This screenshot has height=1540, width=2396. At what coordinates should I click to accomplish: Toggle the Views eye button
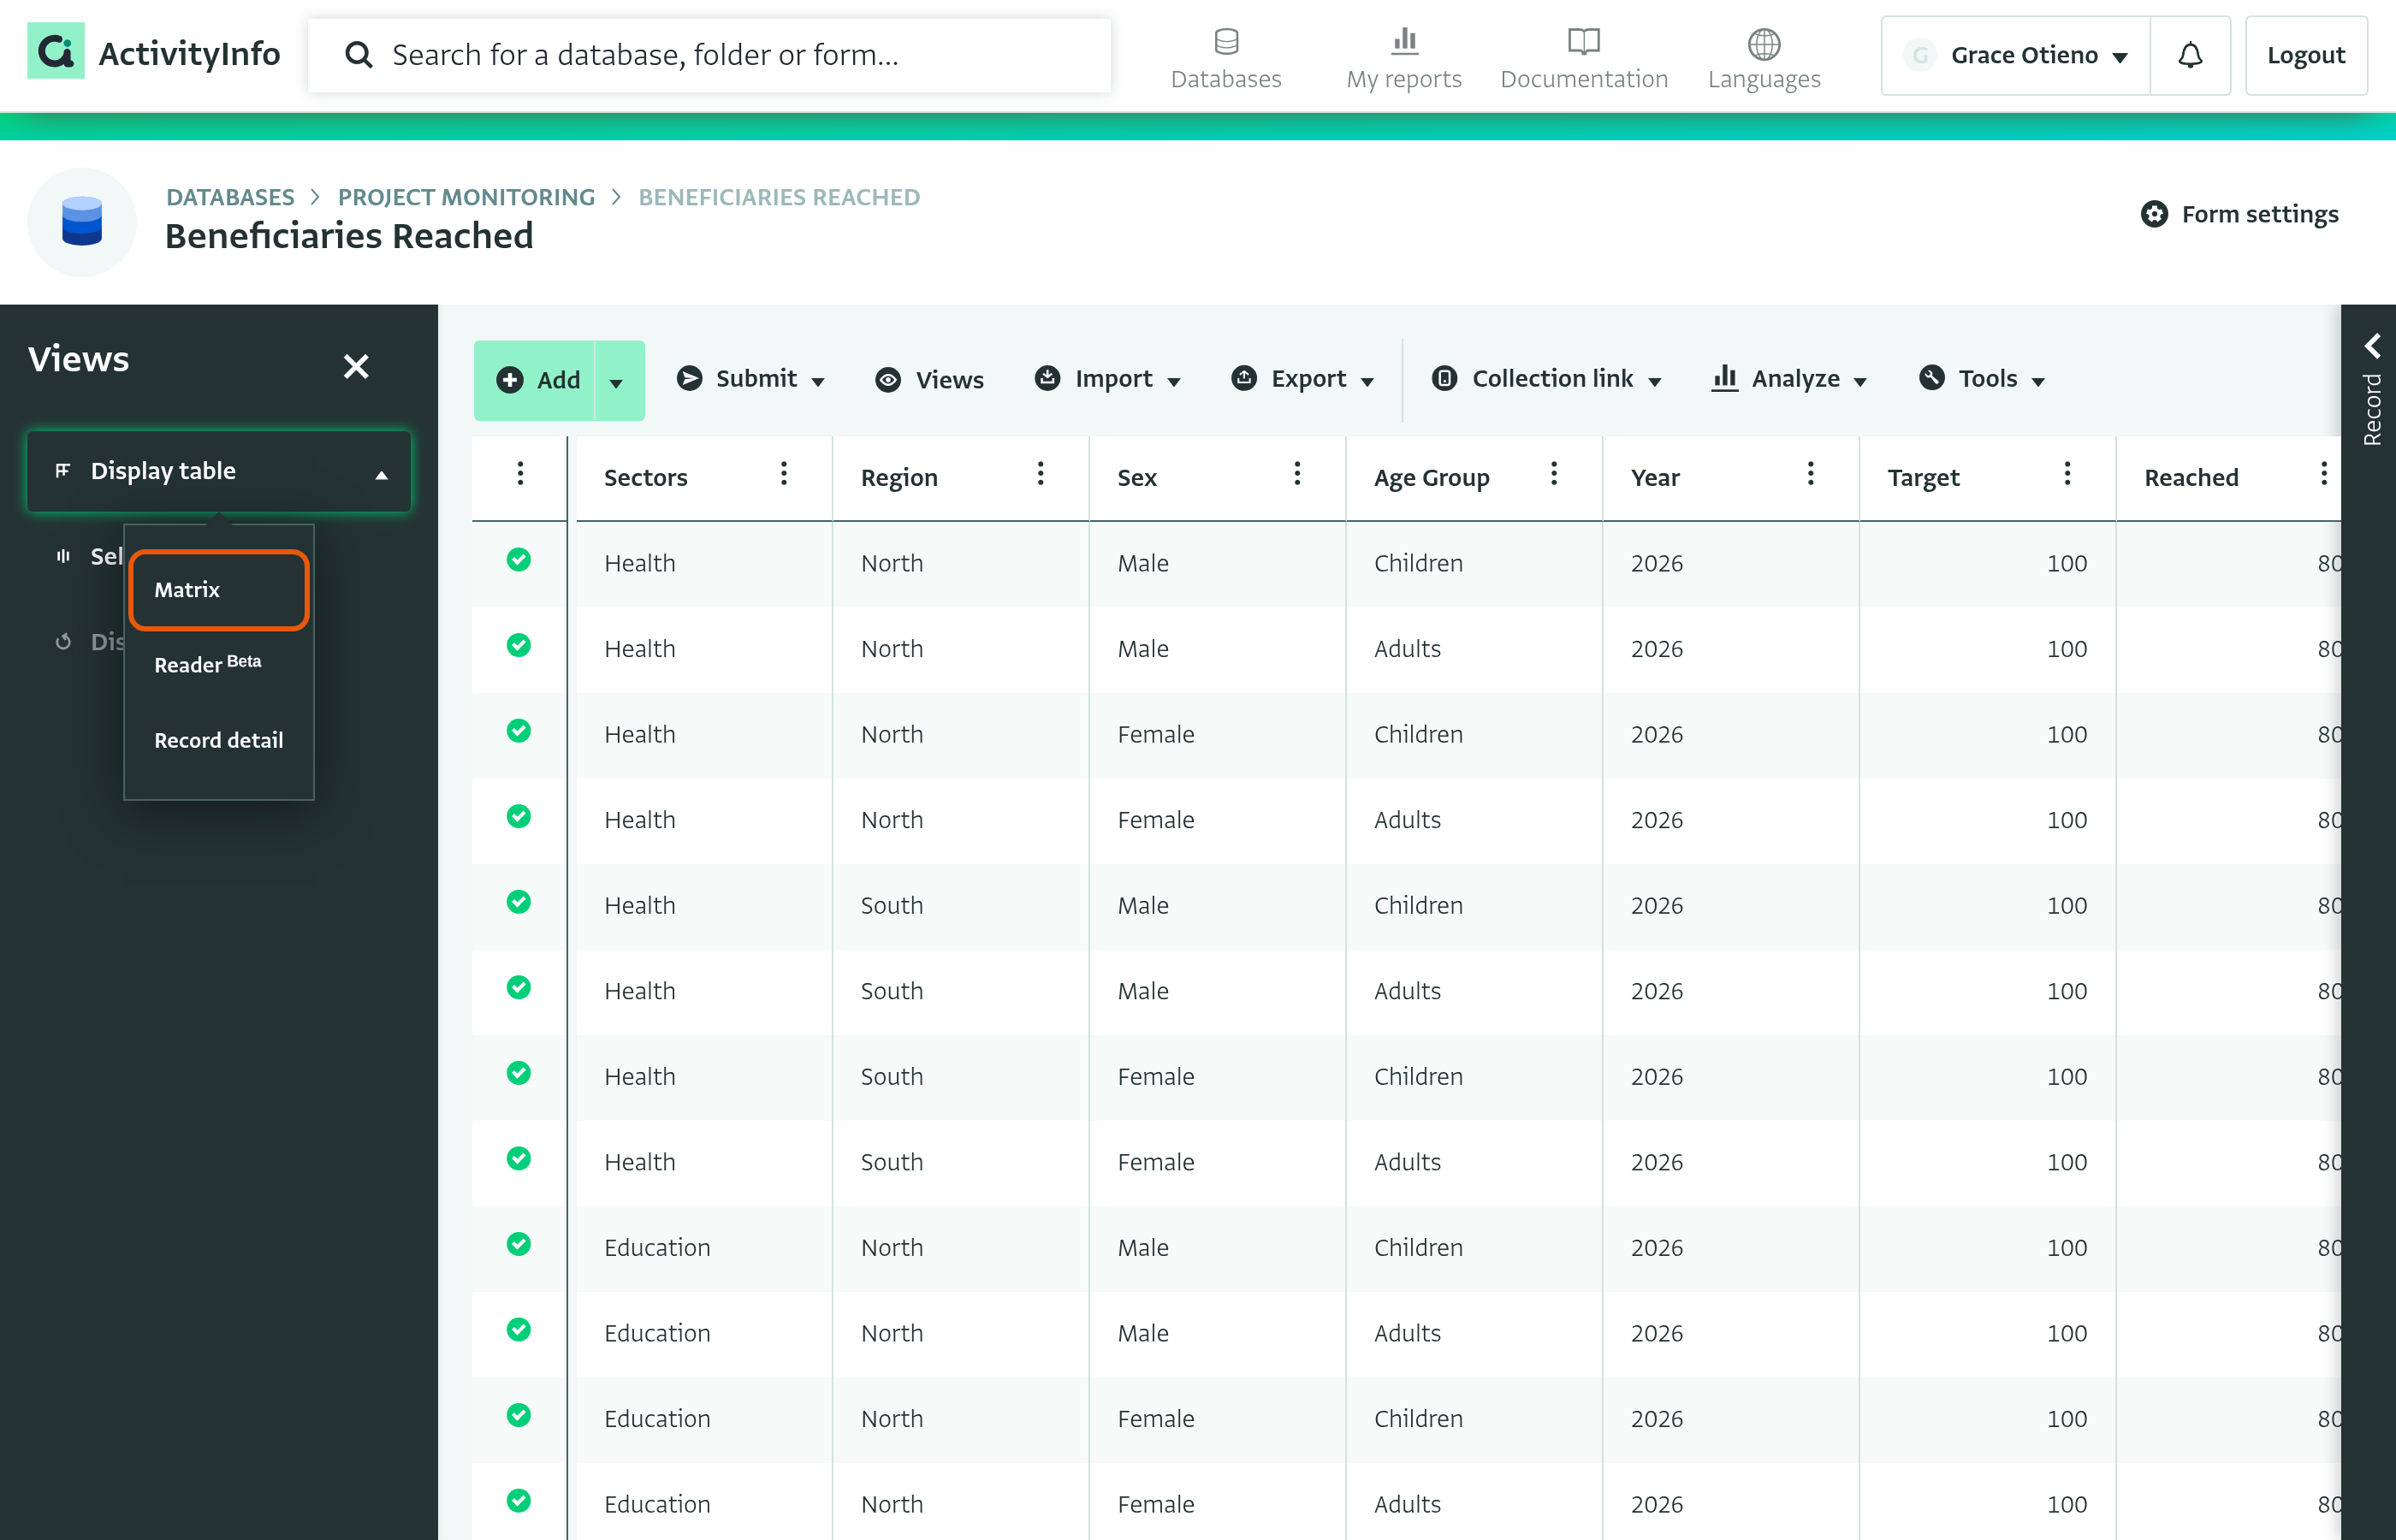click(x=929, y=380)
